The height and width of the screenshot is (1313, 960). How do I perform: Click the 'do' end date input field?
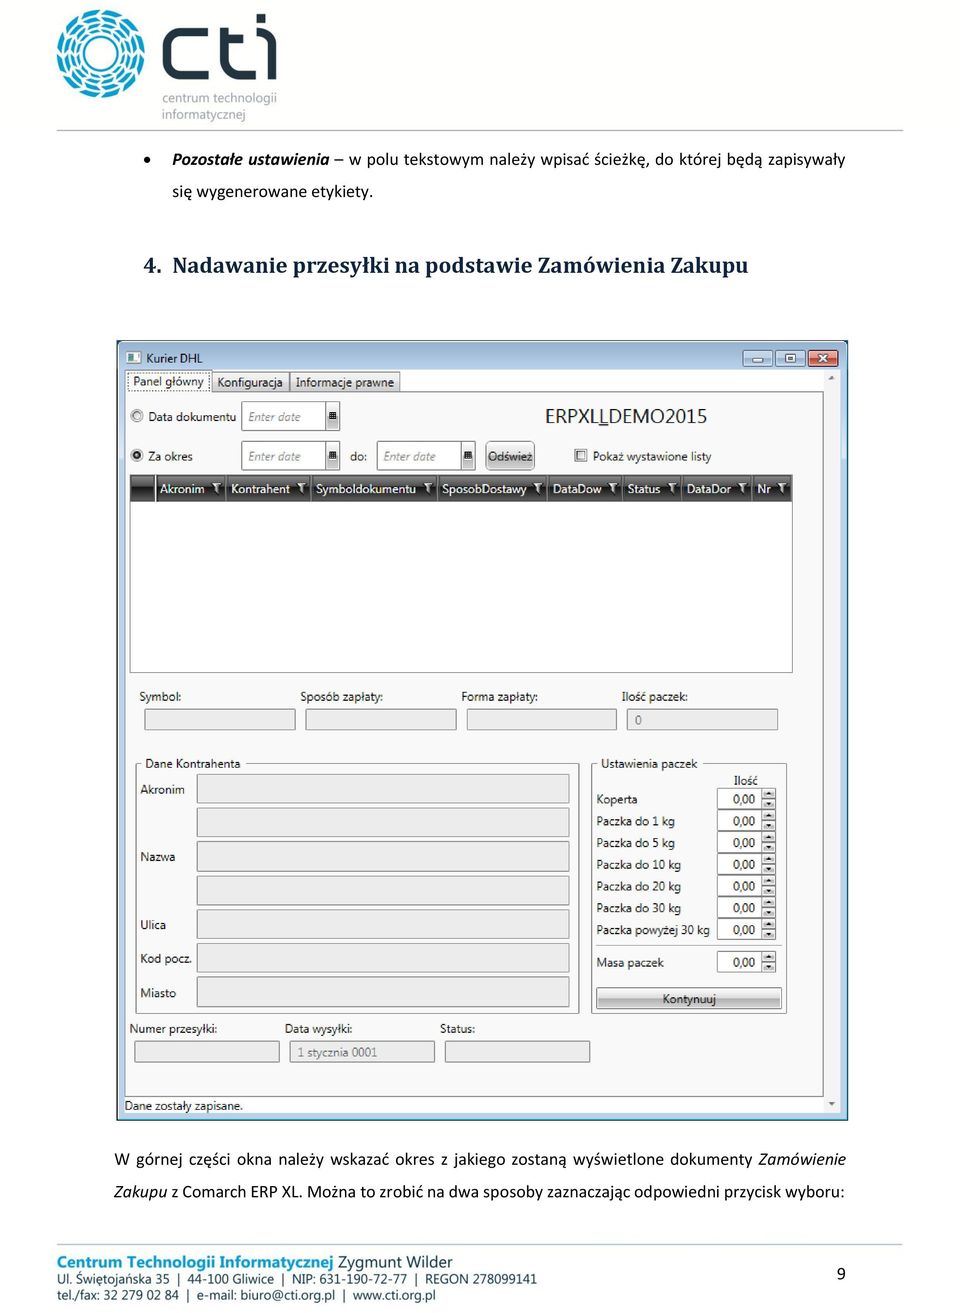tap(419, 456)
